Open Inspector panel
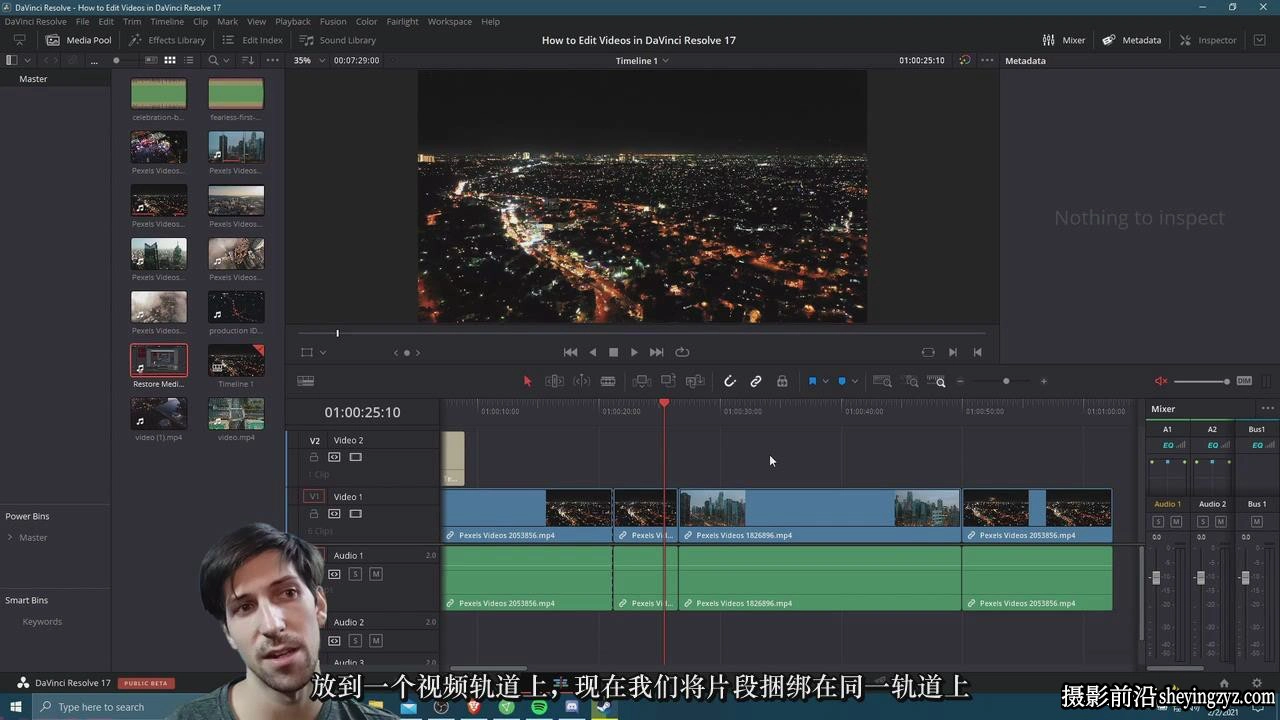 point(1208,40)
